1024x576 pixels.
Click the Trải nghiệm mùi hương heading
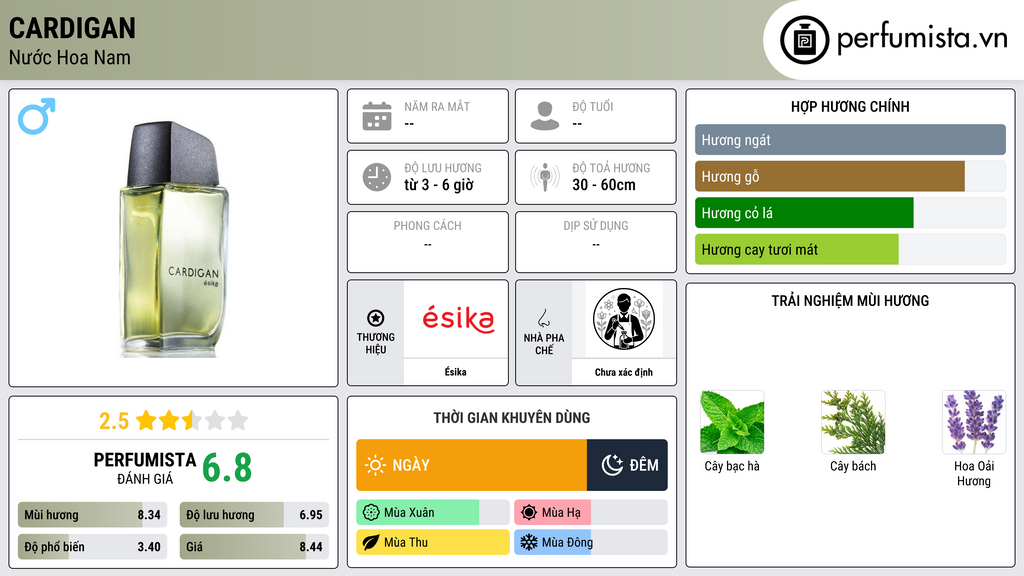(x=850, y=301)
